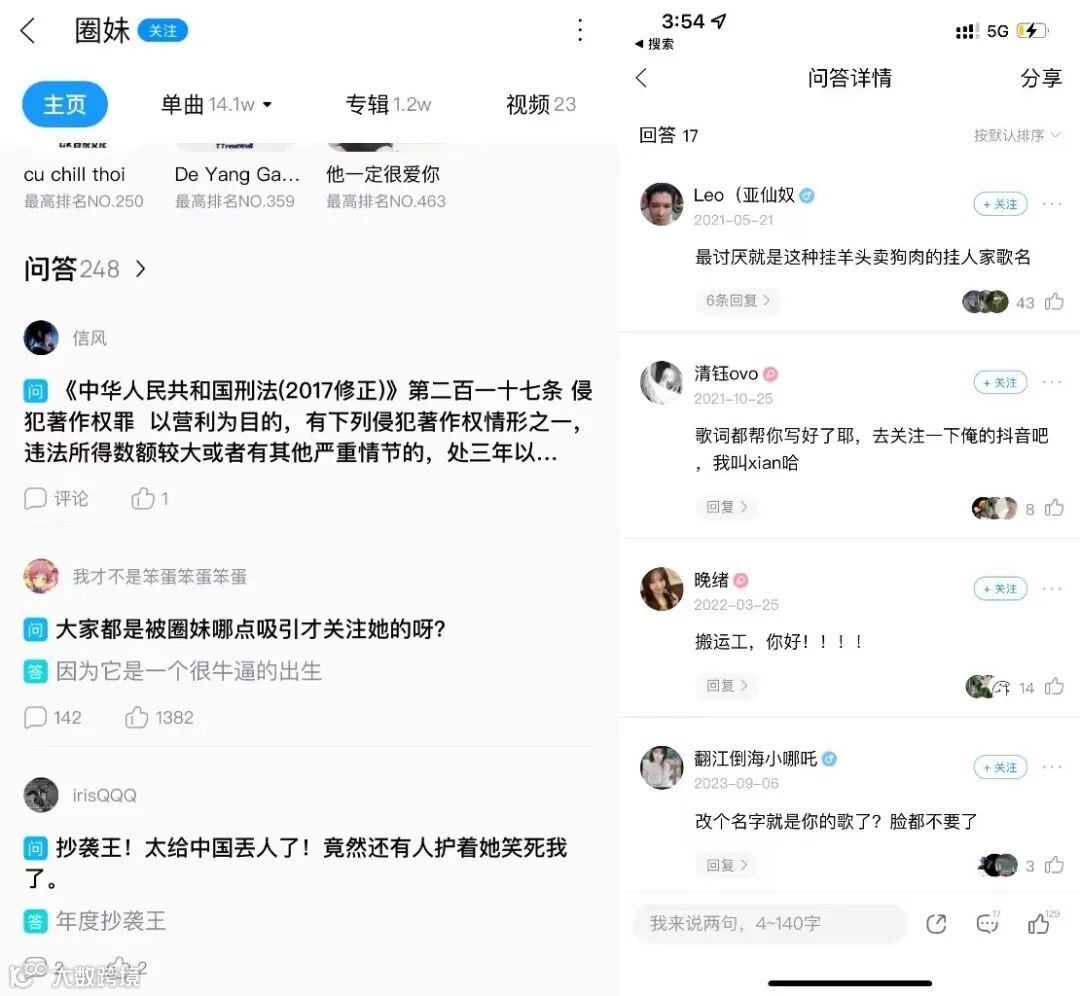Like Leo's answer with the thumbs-up
Screen dimensions: 1080x996
1054,302
